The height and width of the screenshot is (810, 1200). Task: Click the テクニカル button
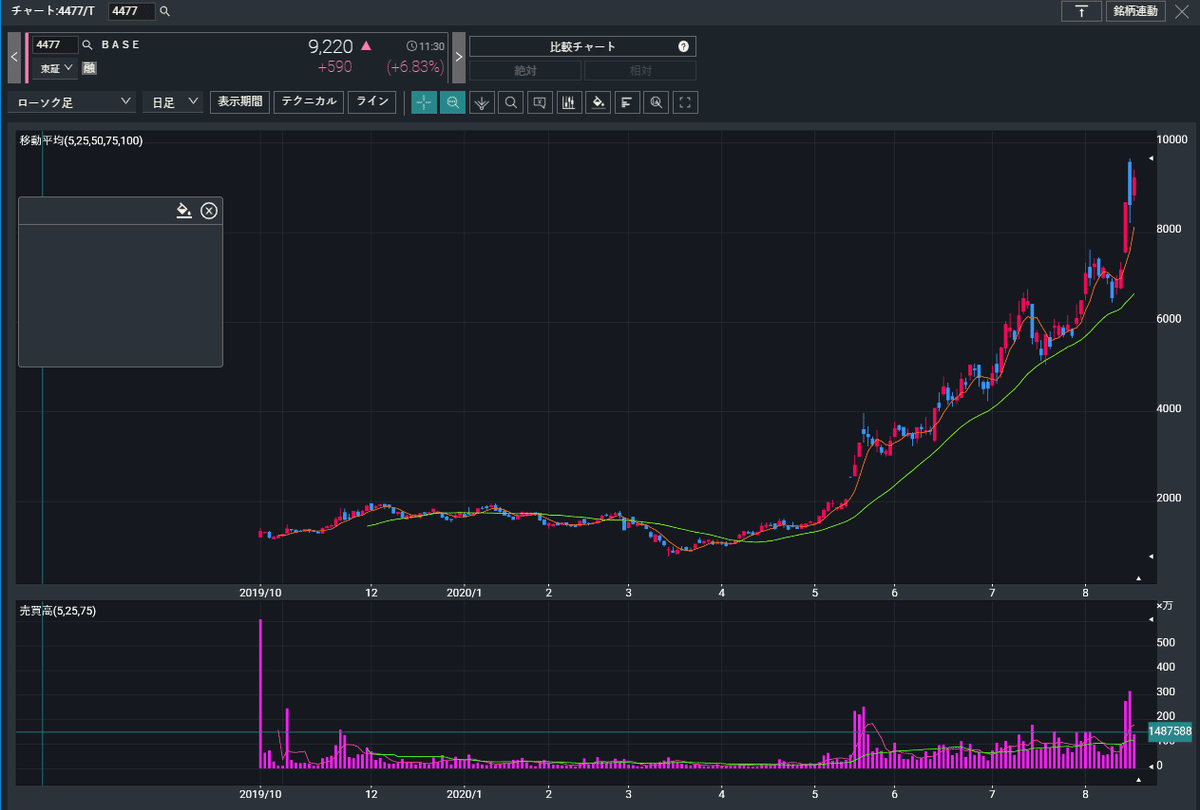[x=309, y=102]
